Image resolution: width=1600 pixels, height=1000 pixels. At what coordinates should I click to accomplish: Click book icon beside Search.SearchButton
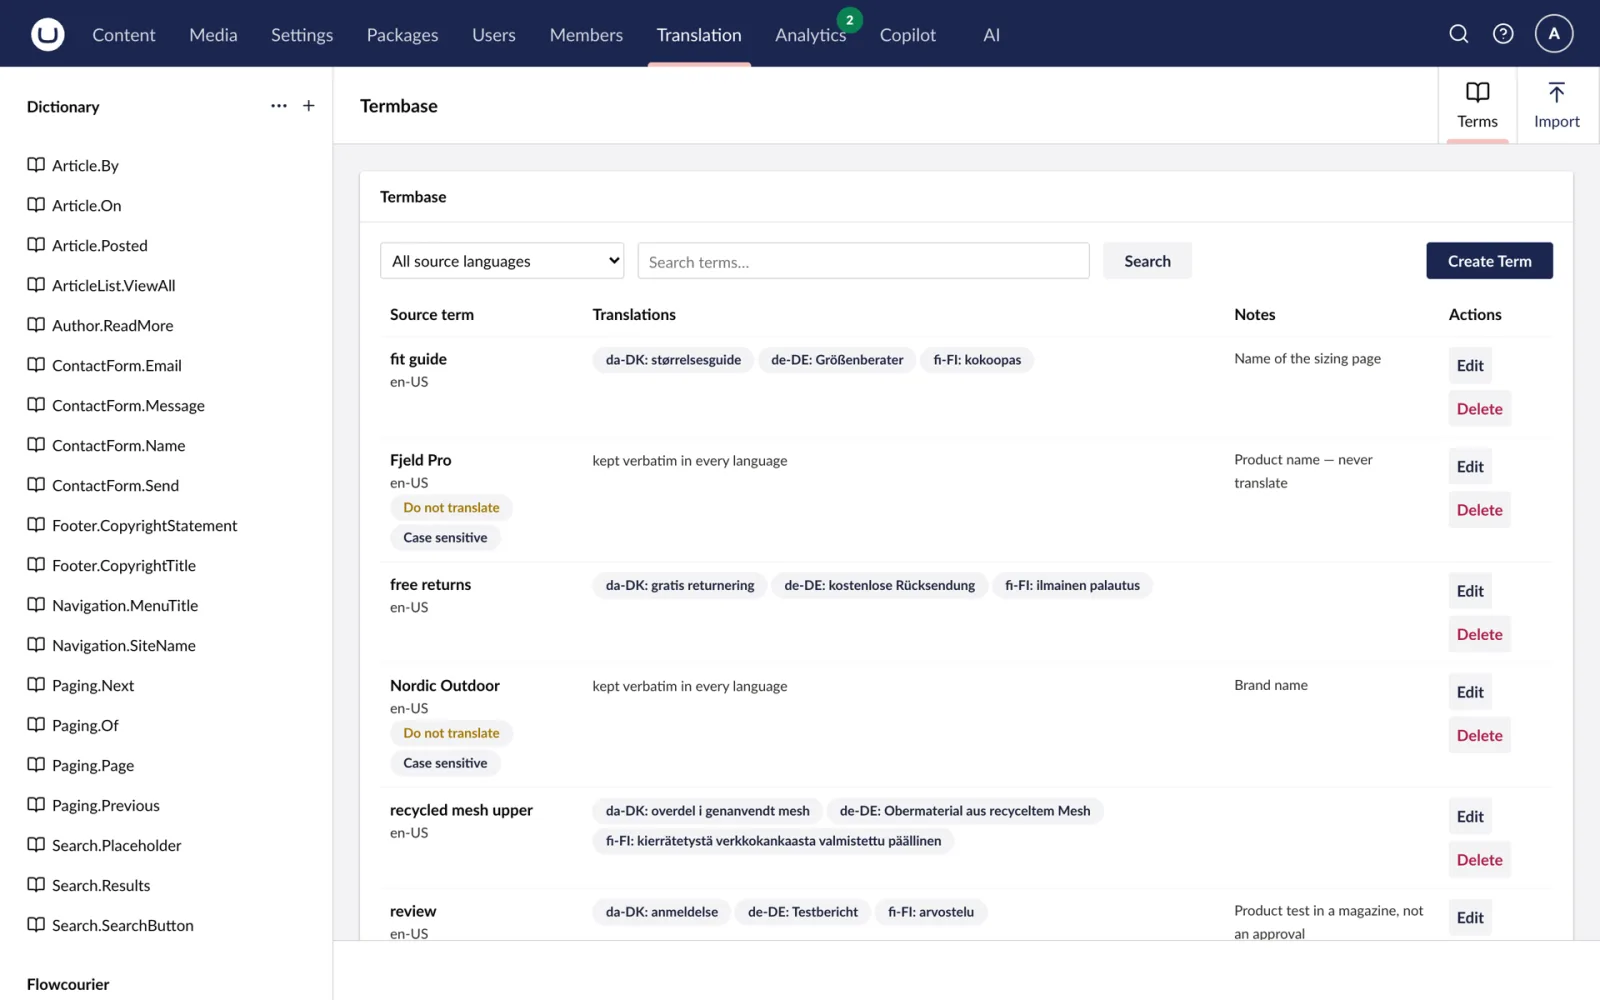[36, 925]
